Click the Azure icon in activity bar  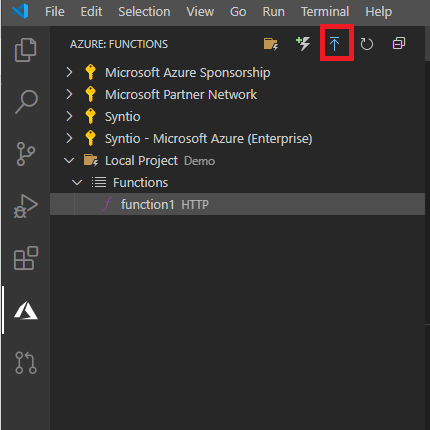pos(26,311)
